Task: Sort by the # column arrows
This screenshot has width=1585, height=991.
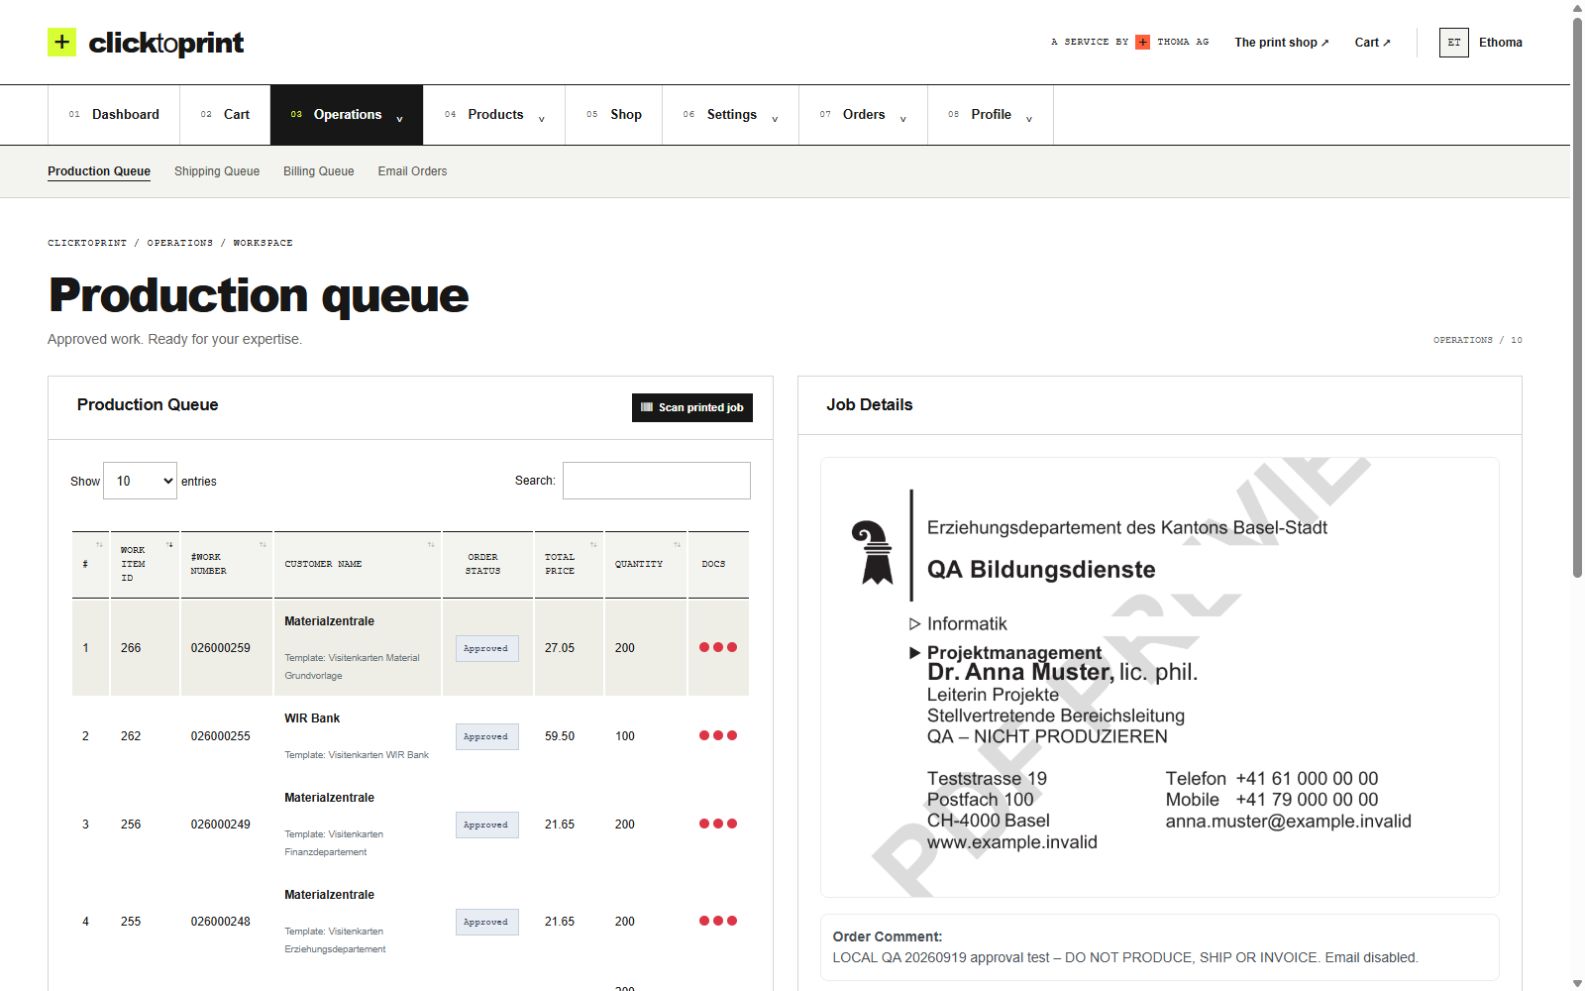Action: tap(99, 545)
